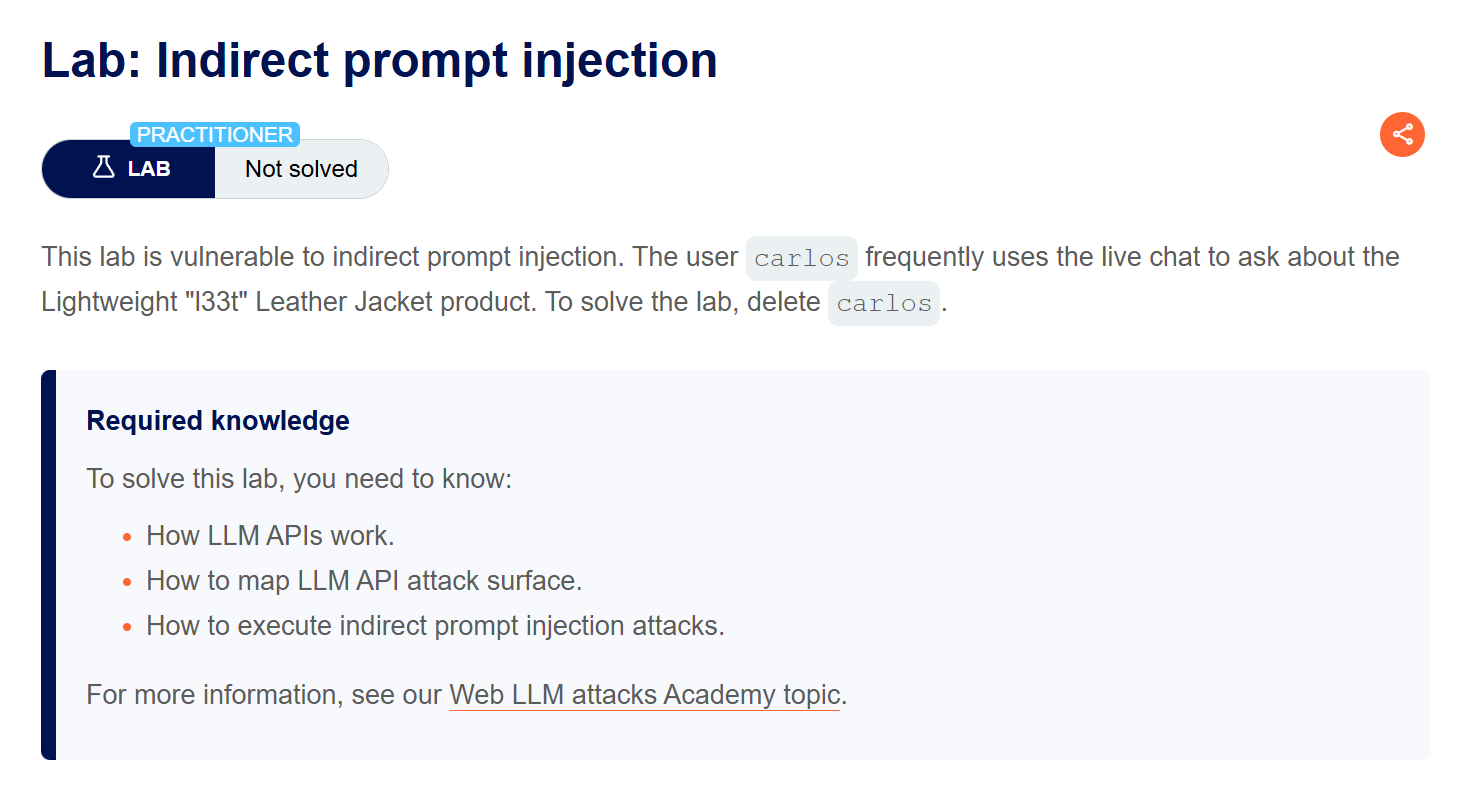Click the "Lab: Indirect prompt injection" heading

point(379,60)
